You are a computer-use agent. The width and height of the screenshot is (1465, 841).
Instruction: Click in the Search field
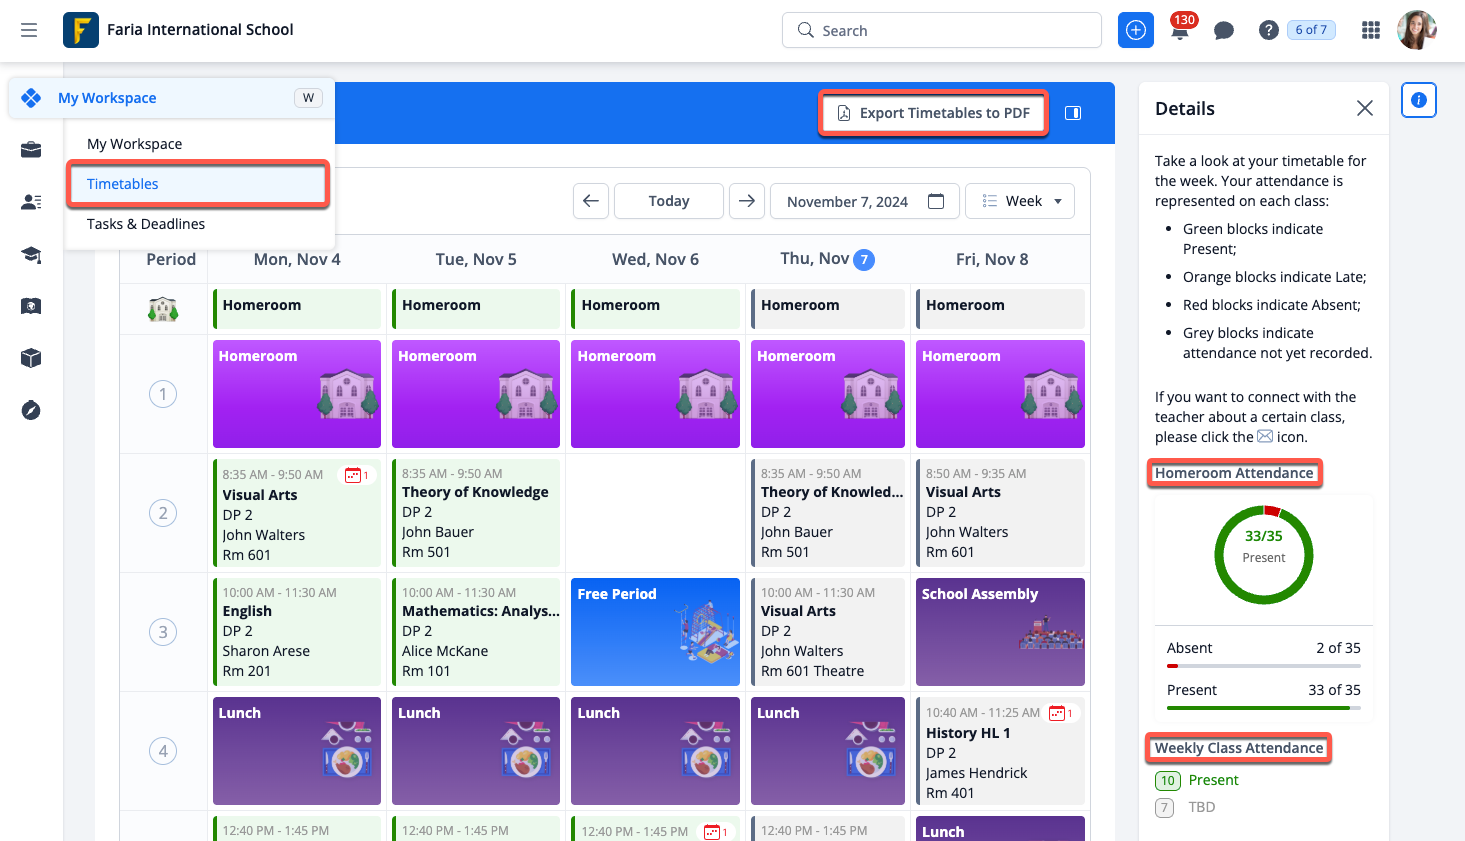pyautogui.click(x=941, y=31)
